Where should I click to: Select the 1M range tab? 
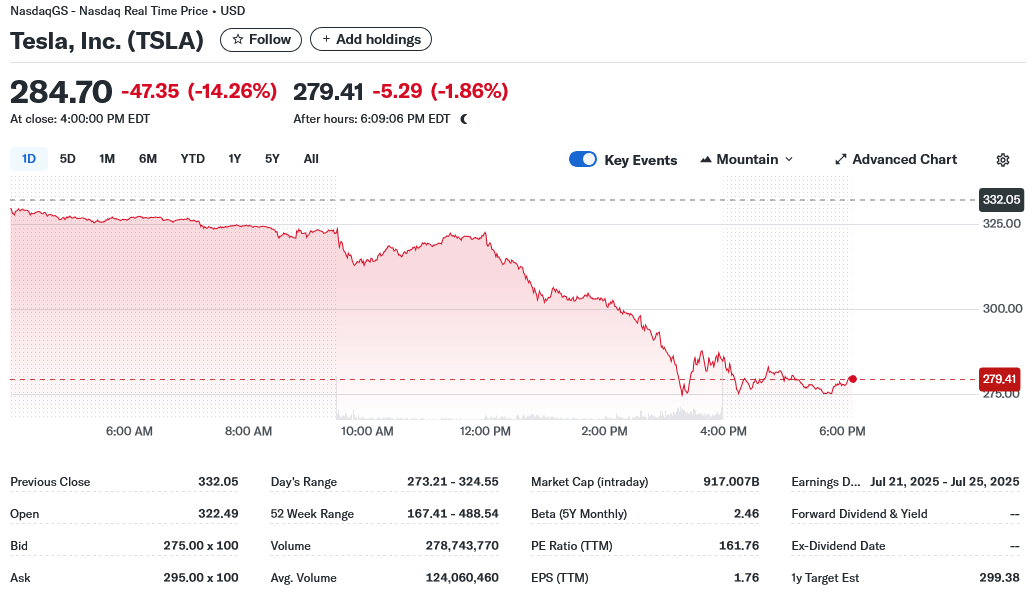107,159
